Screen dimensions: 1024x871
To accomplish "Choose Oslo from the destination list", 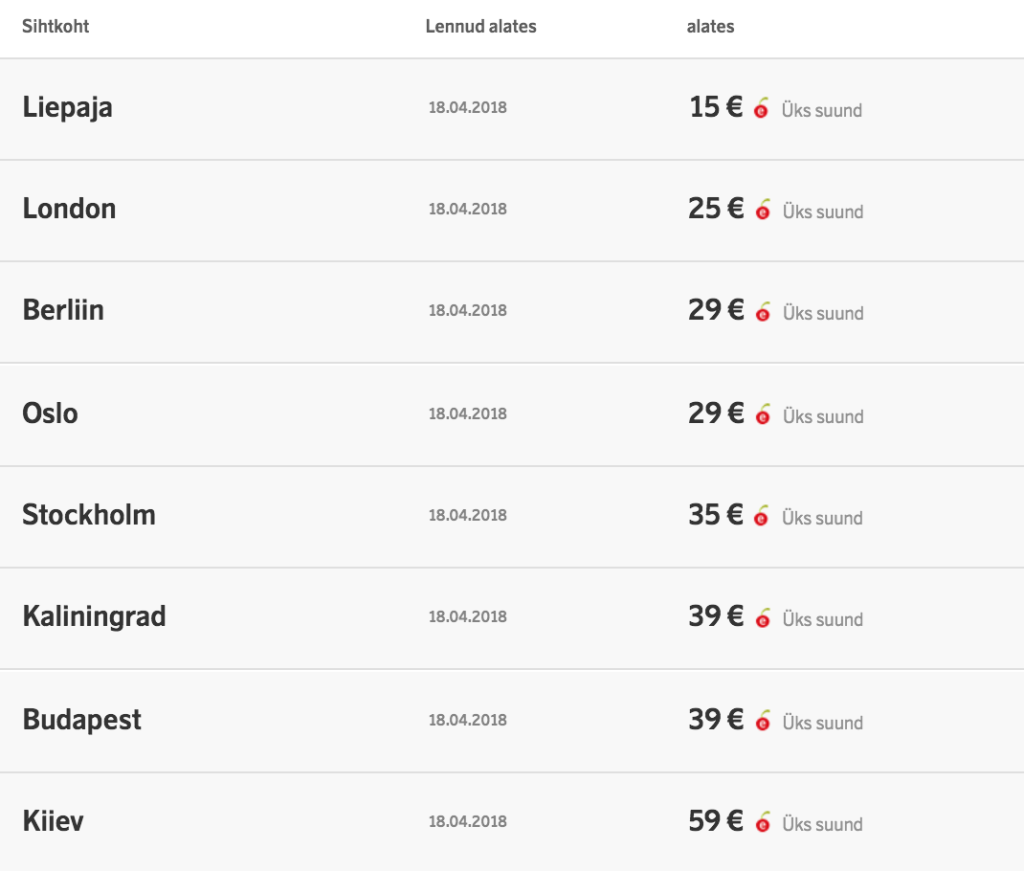I will 50,413.
